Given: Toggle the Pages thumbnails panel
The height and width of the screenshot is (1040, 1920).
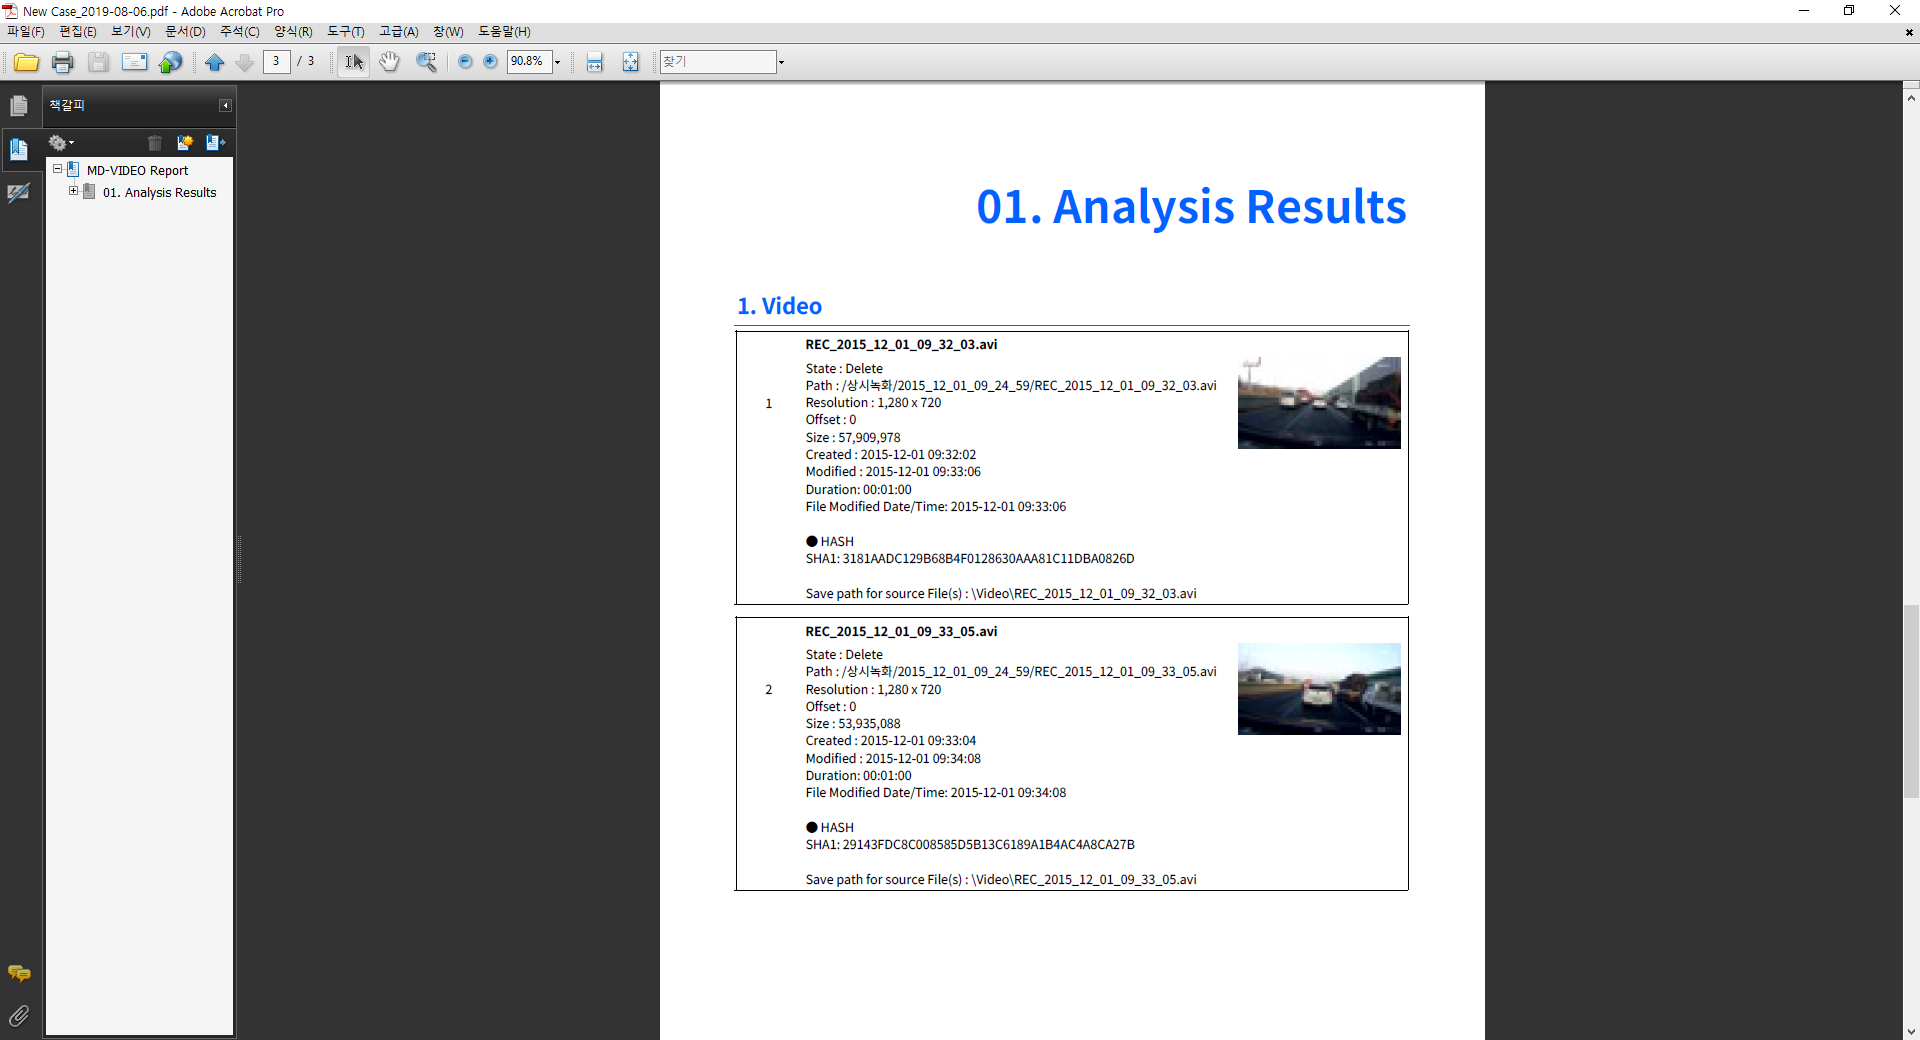Looking at the screenshot, I should click(x=19, y=106).
